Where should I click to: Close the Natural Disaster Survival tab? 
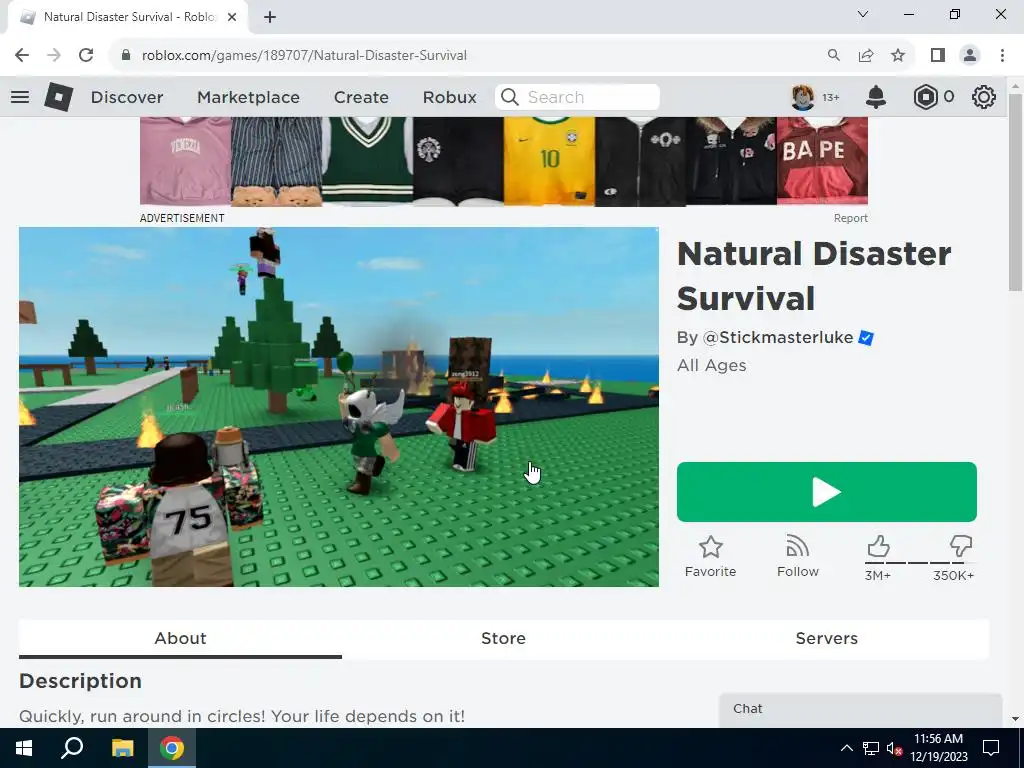(232, 18)
